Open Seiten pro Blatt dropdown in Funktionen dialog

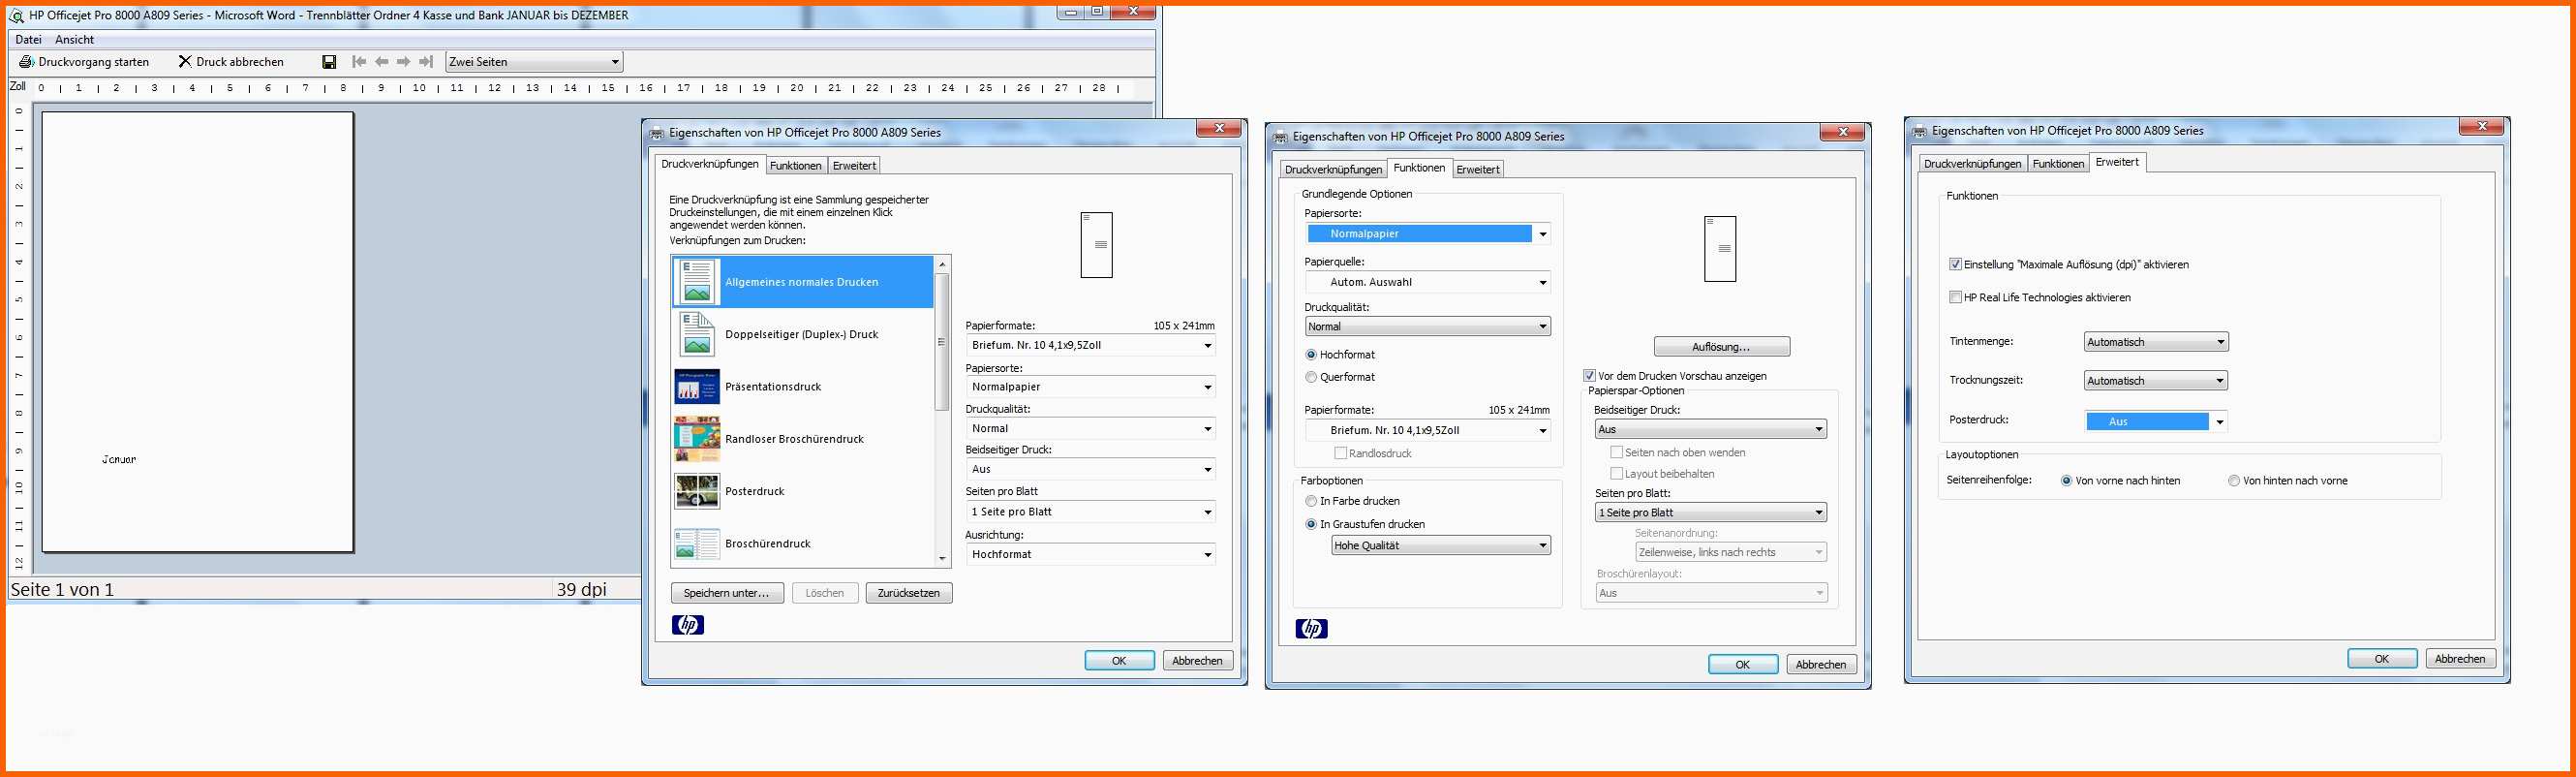coord(1711,513)
